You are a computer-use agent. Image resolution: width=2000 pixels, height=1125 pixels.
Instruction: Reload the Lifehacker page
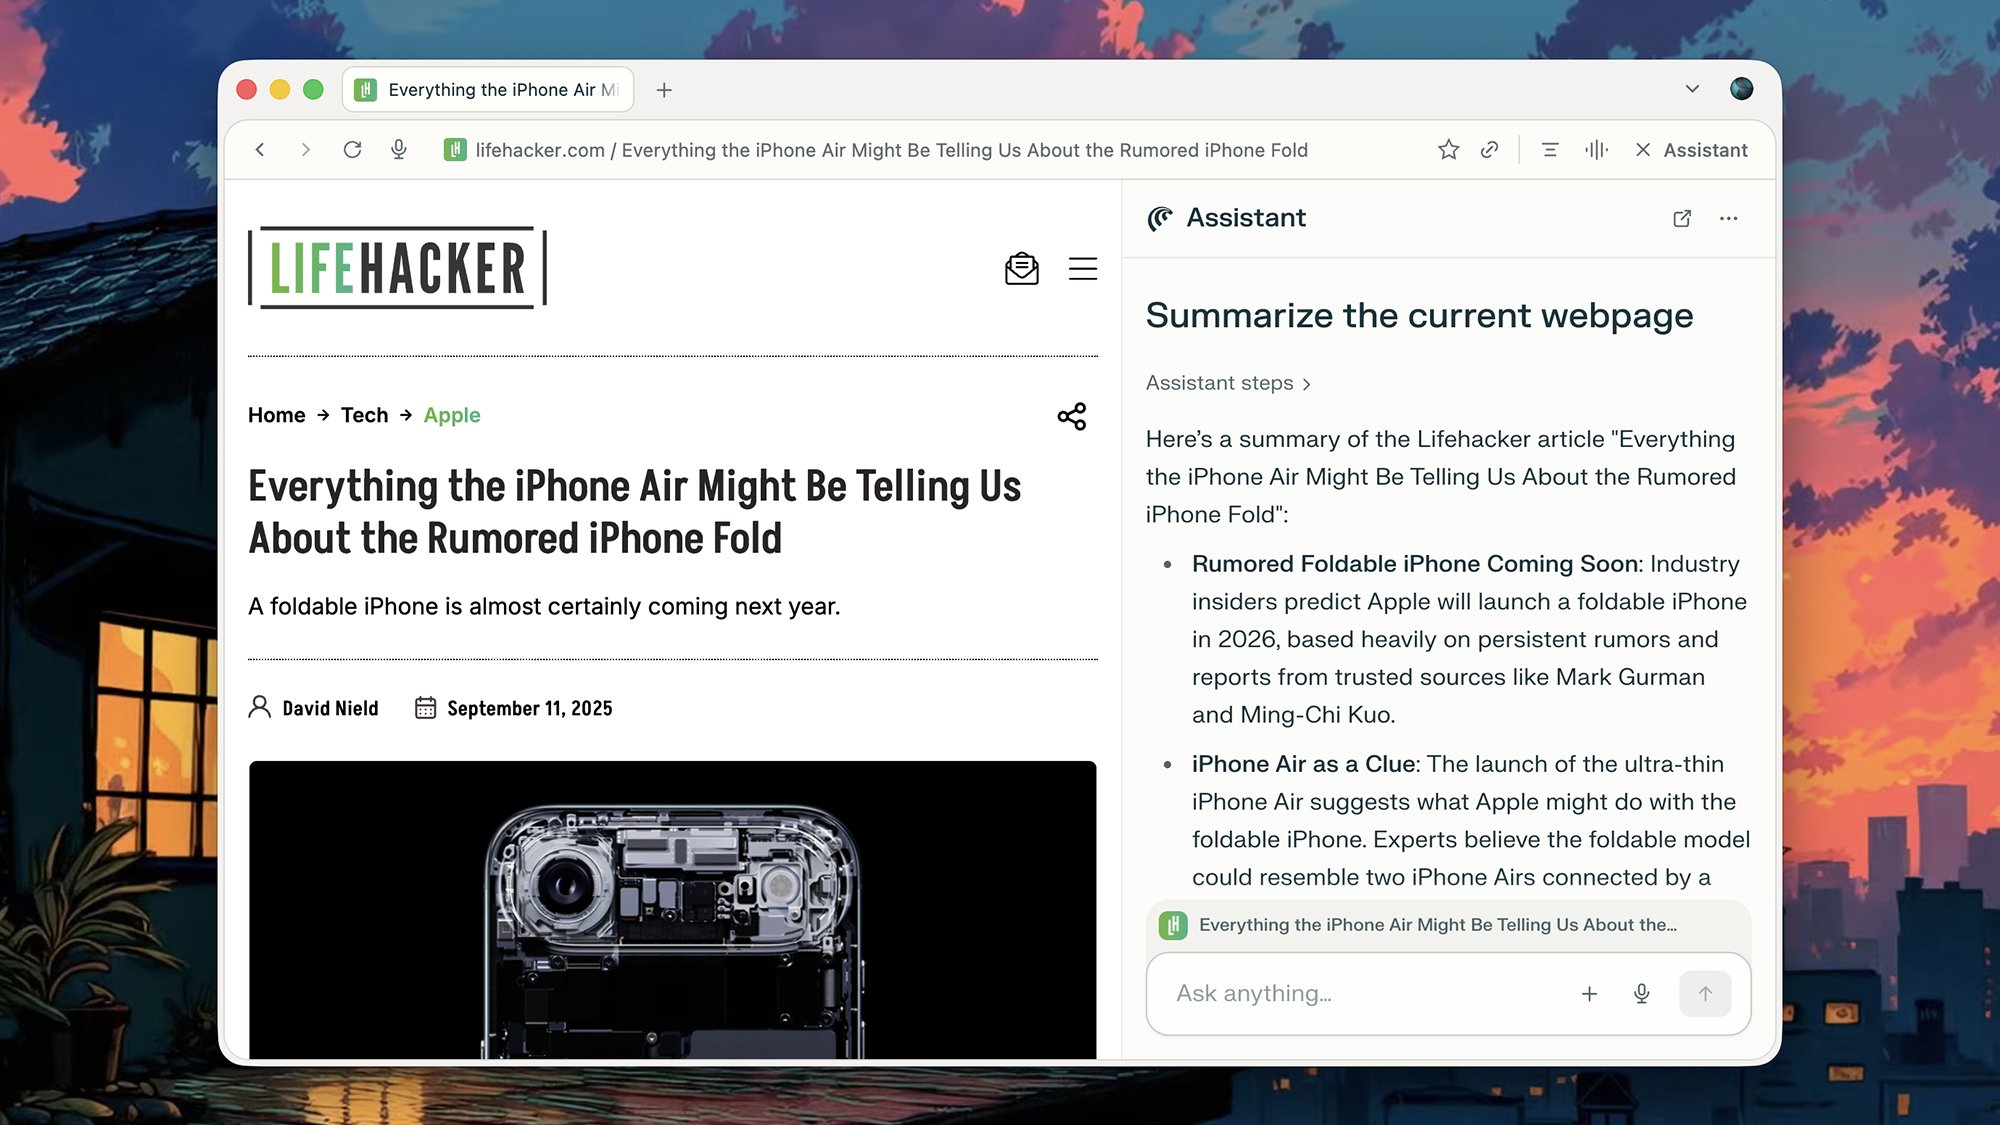pos(352,150)
